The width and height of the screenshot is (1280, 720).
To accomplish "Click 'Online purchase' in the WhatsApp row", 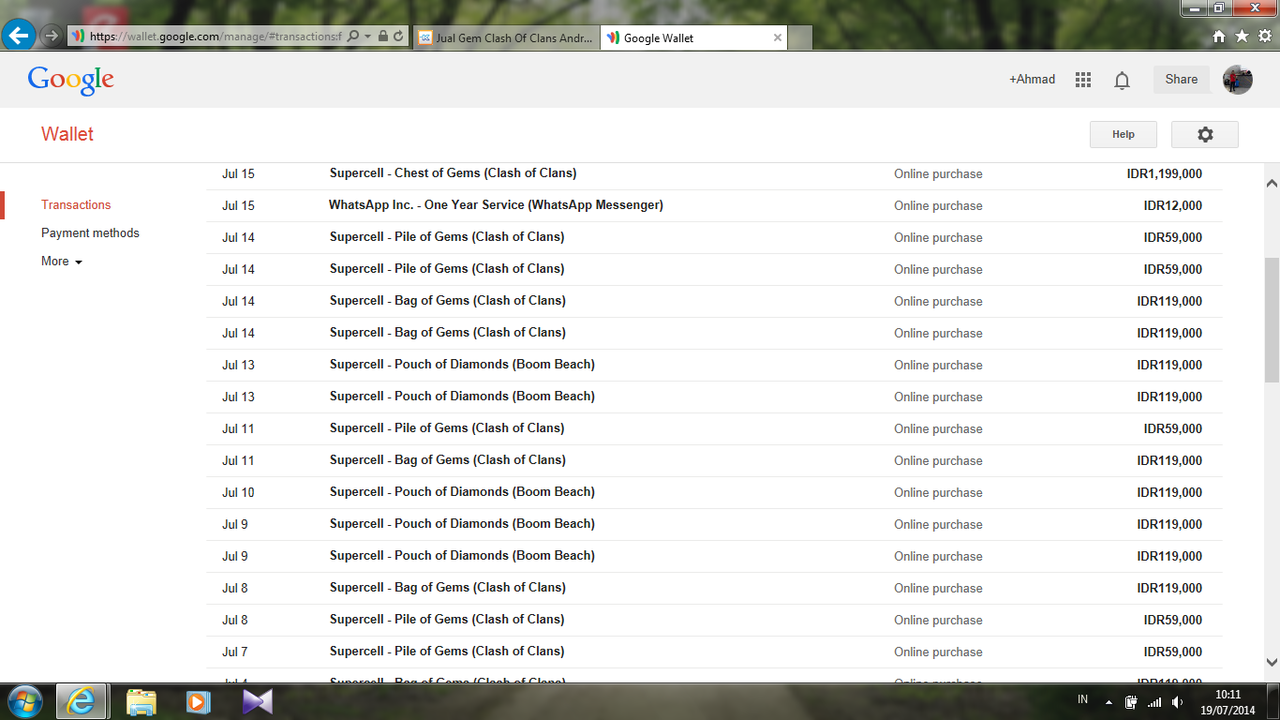I will pyautogui.click(x=938, y=206).
